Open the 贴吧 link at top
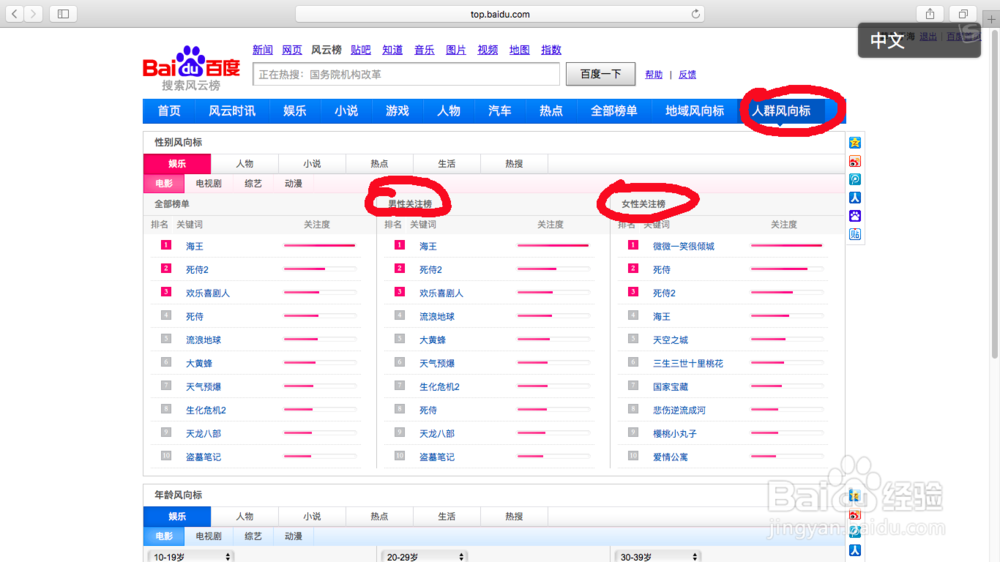1000x562 pixels. 361,50
